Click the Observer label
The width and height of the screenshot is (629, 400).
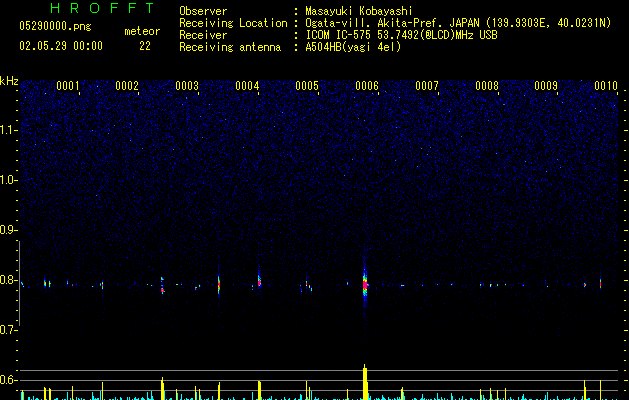coord(203,11)
